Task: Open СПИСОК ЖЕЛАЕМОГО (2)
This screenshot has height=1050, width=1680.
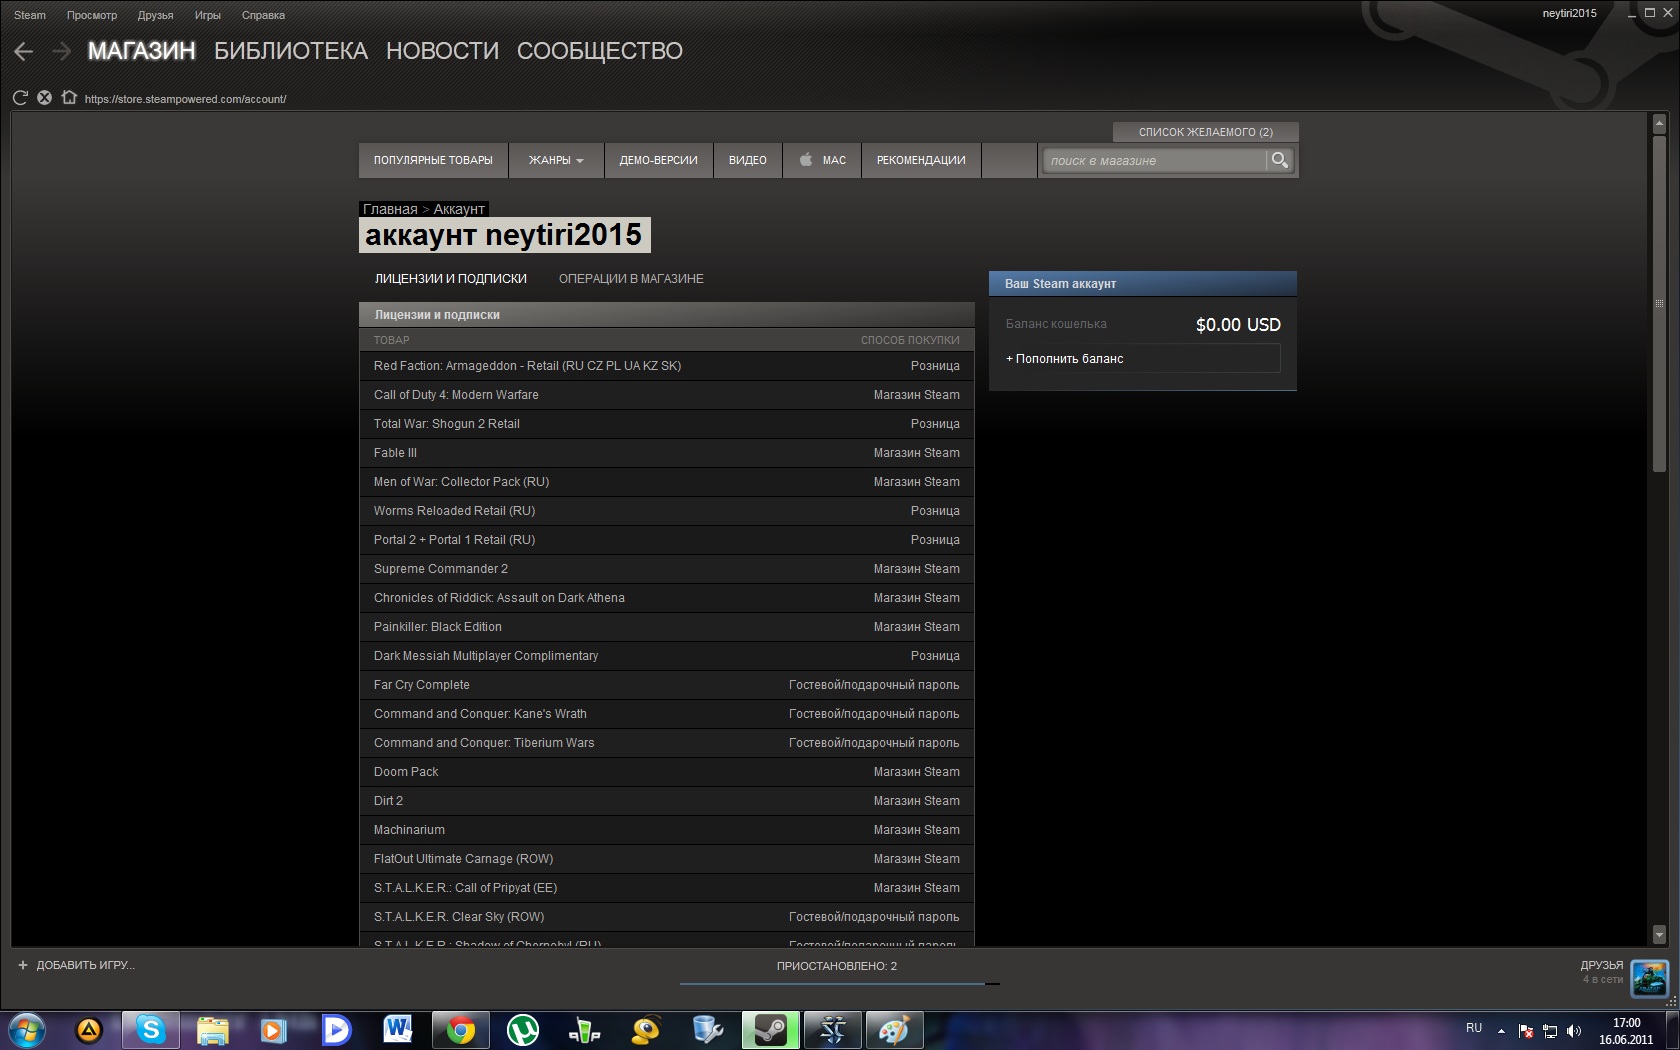Action: coord(1206,132)
